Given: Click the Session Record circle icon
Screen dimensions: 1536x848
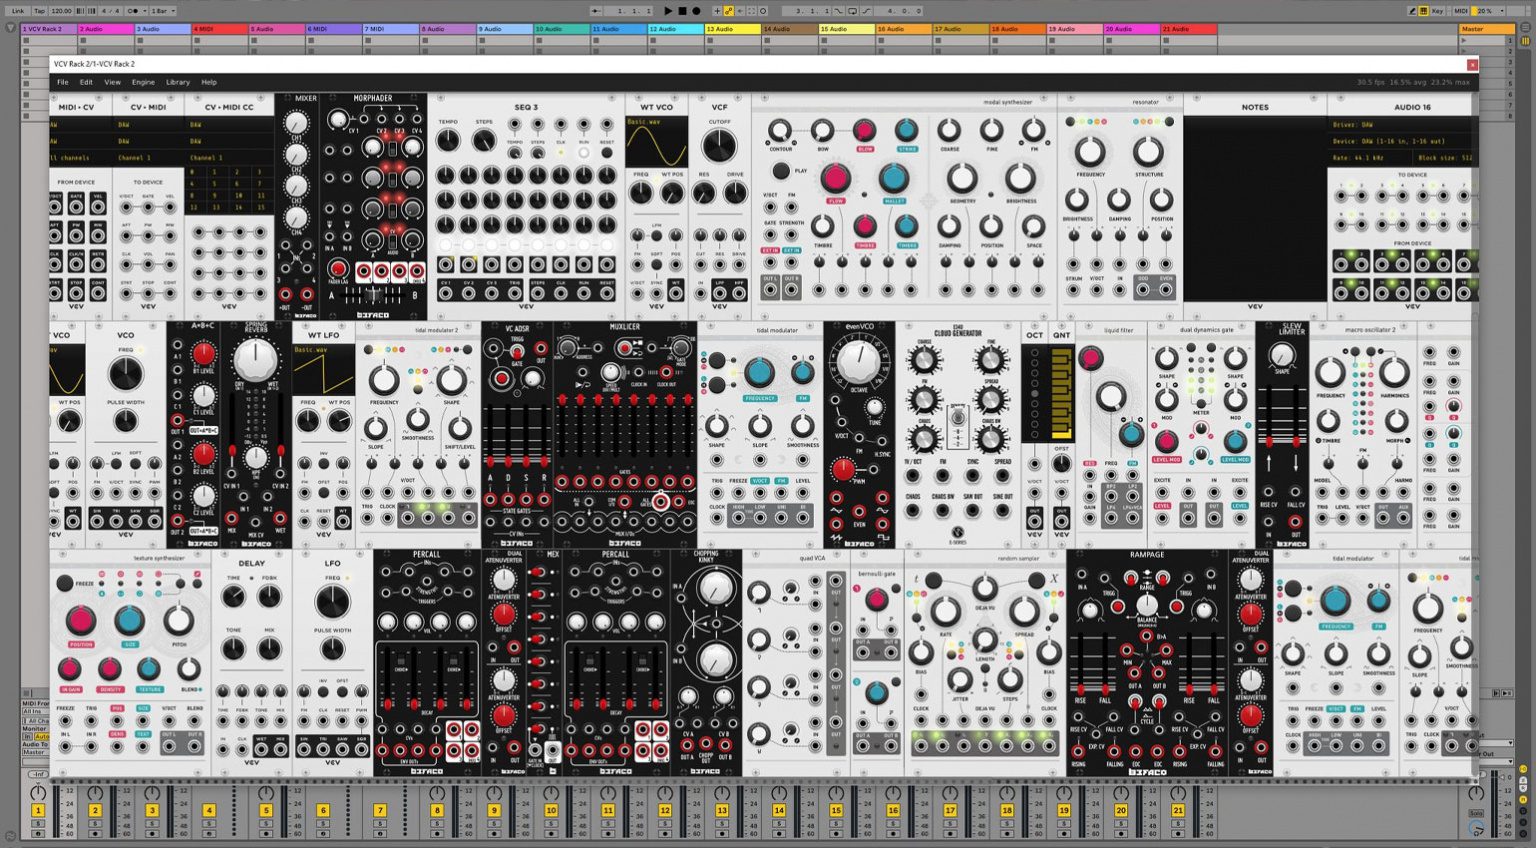Looking at the screenshot, I should coord(763,10).
